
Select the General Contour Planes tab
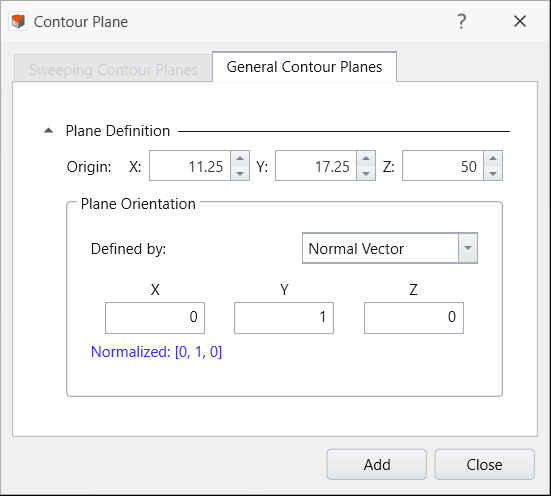[304, 67]
